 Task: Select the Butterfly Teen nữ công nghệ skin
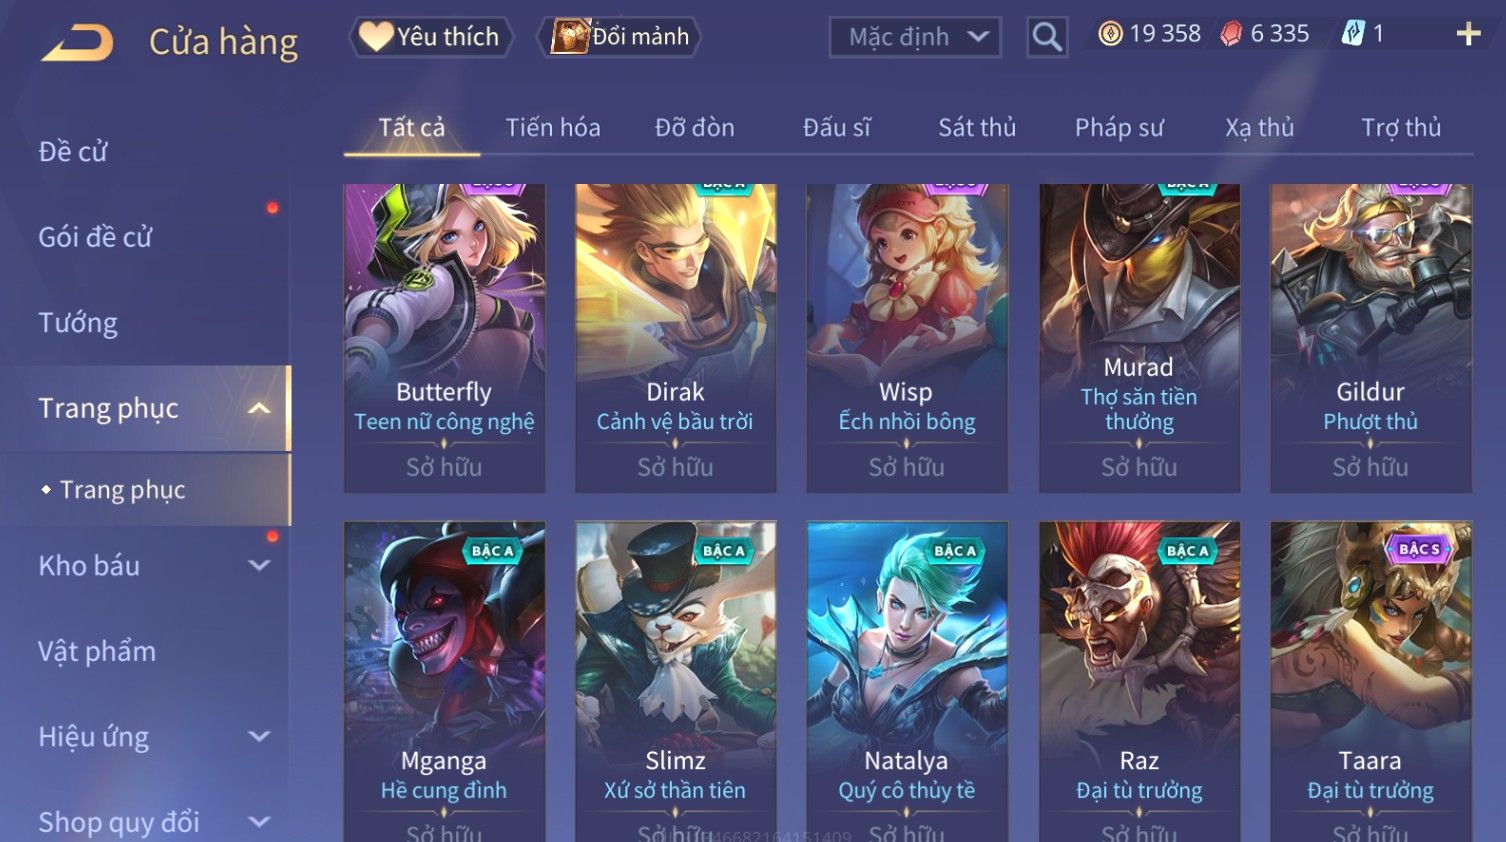(444, 338)
